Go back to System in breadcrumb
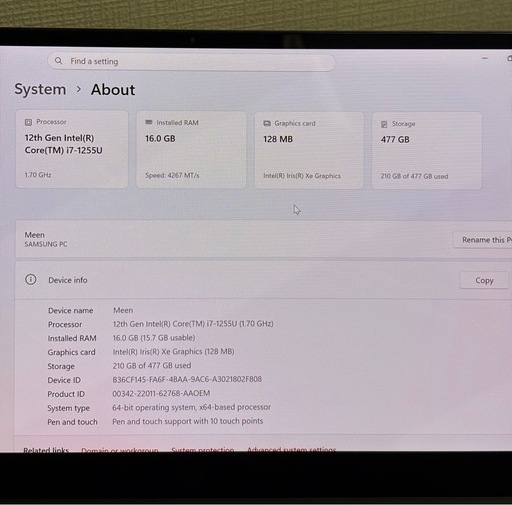Image resolution: width=512 pixels, height=505 pixels. tap(40, 89)
